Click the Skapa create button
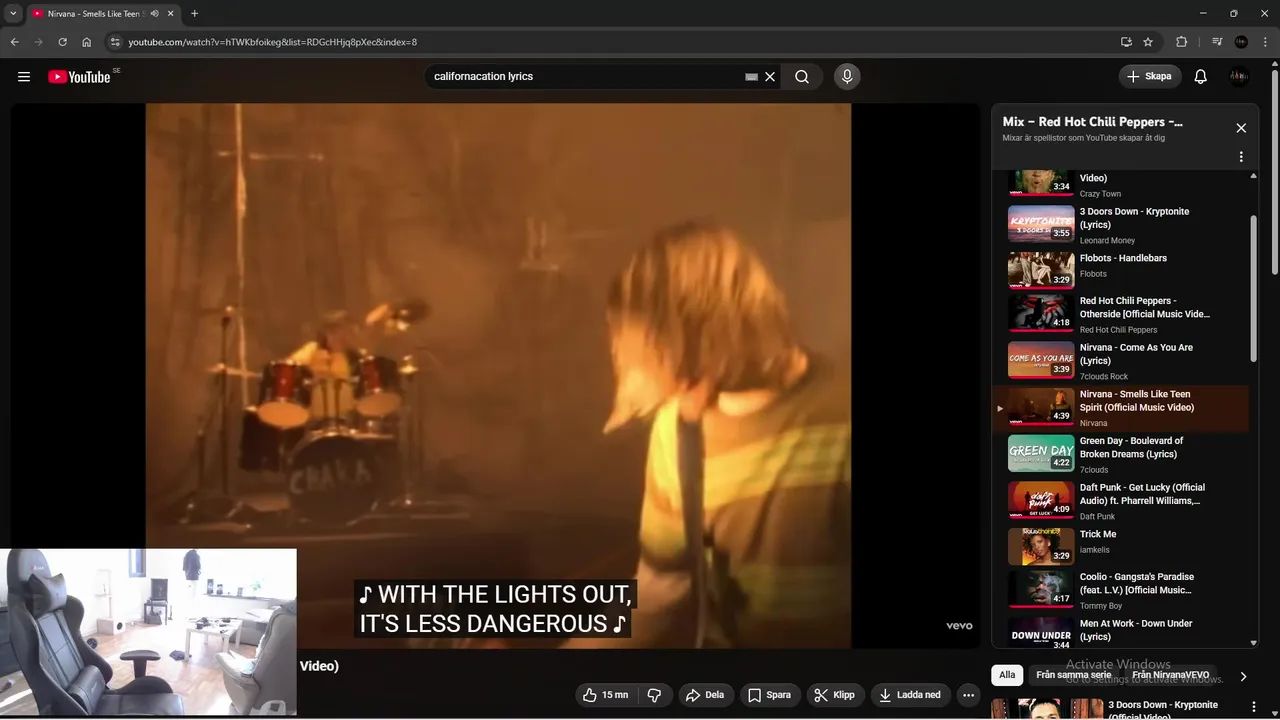The width and height of the screenshot is (1280, 720). point(1149,77)
